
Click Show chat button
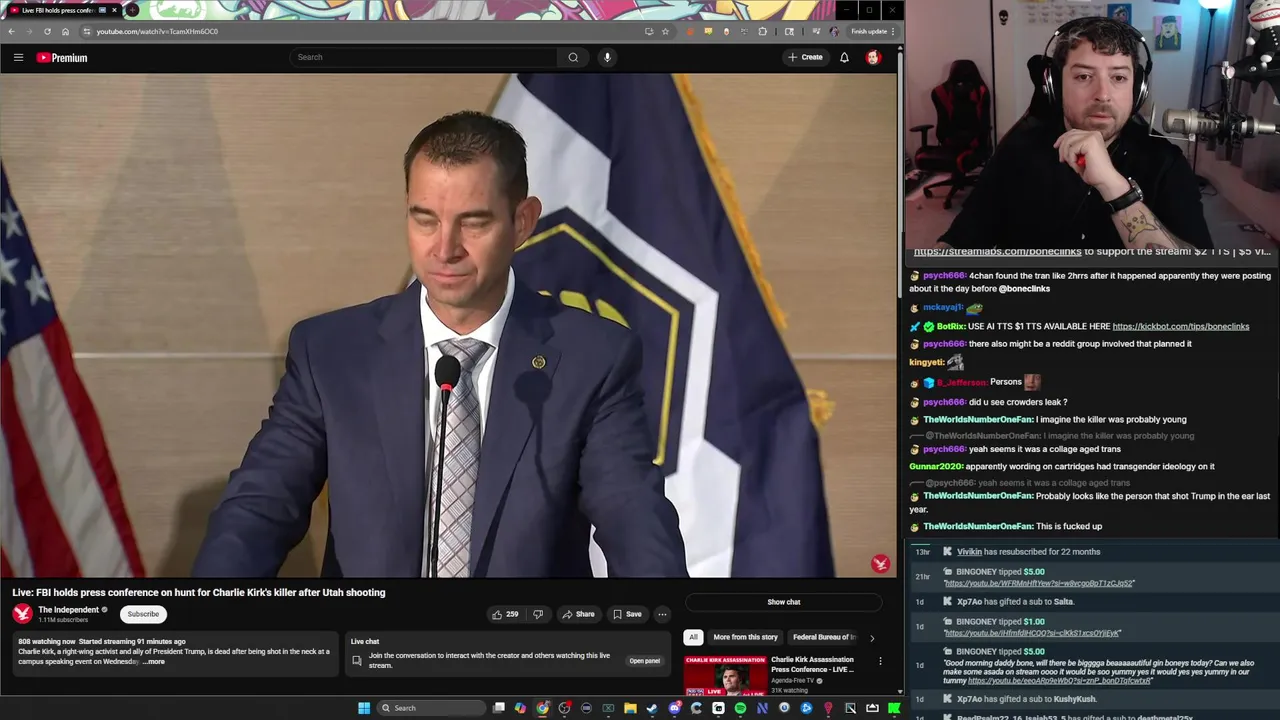(784, 602)
